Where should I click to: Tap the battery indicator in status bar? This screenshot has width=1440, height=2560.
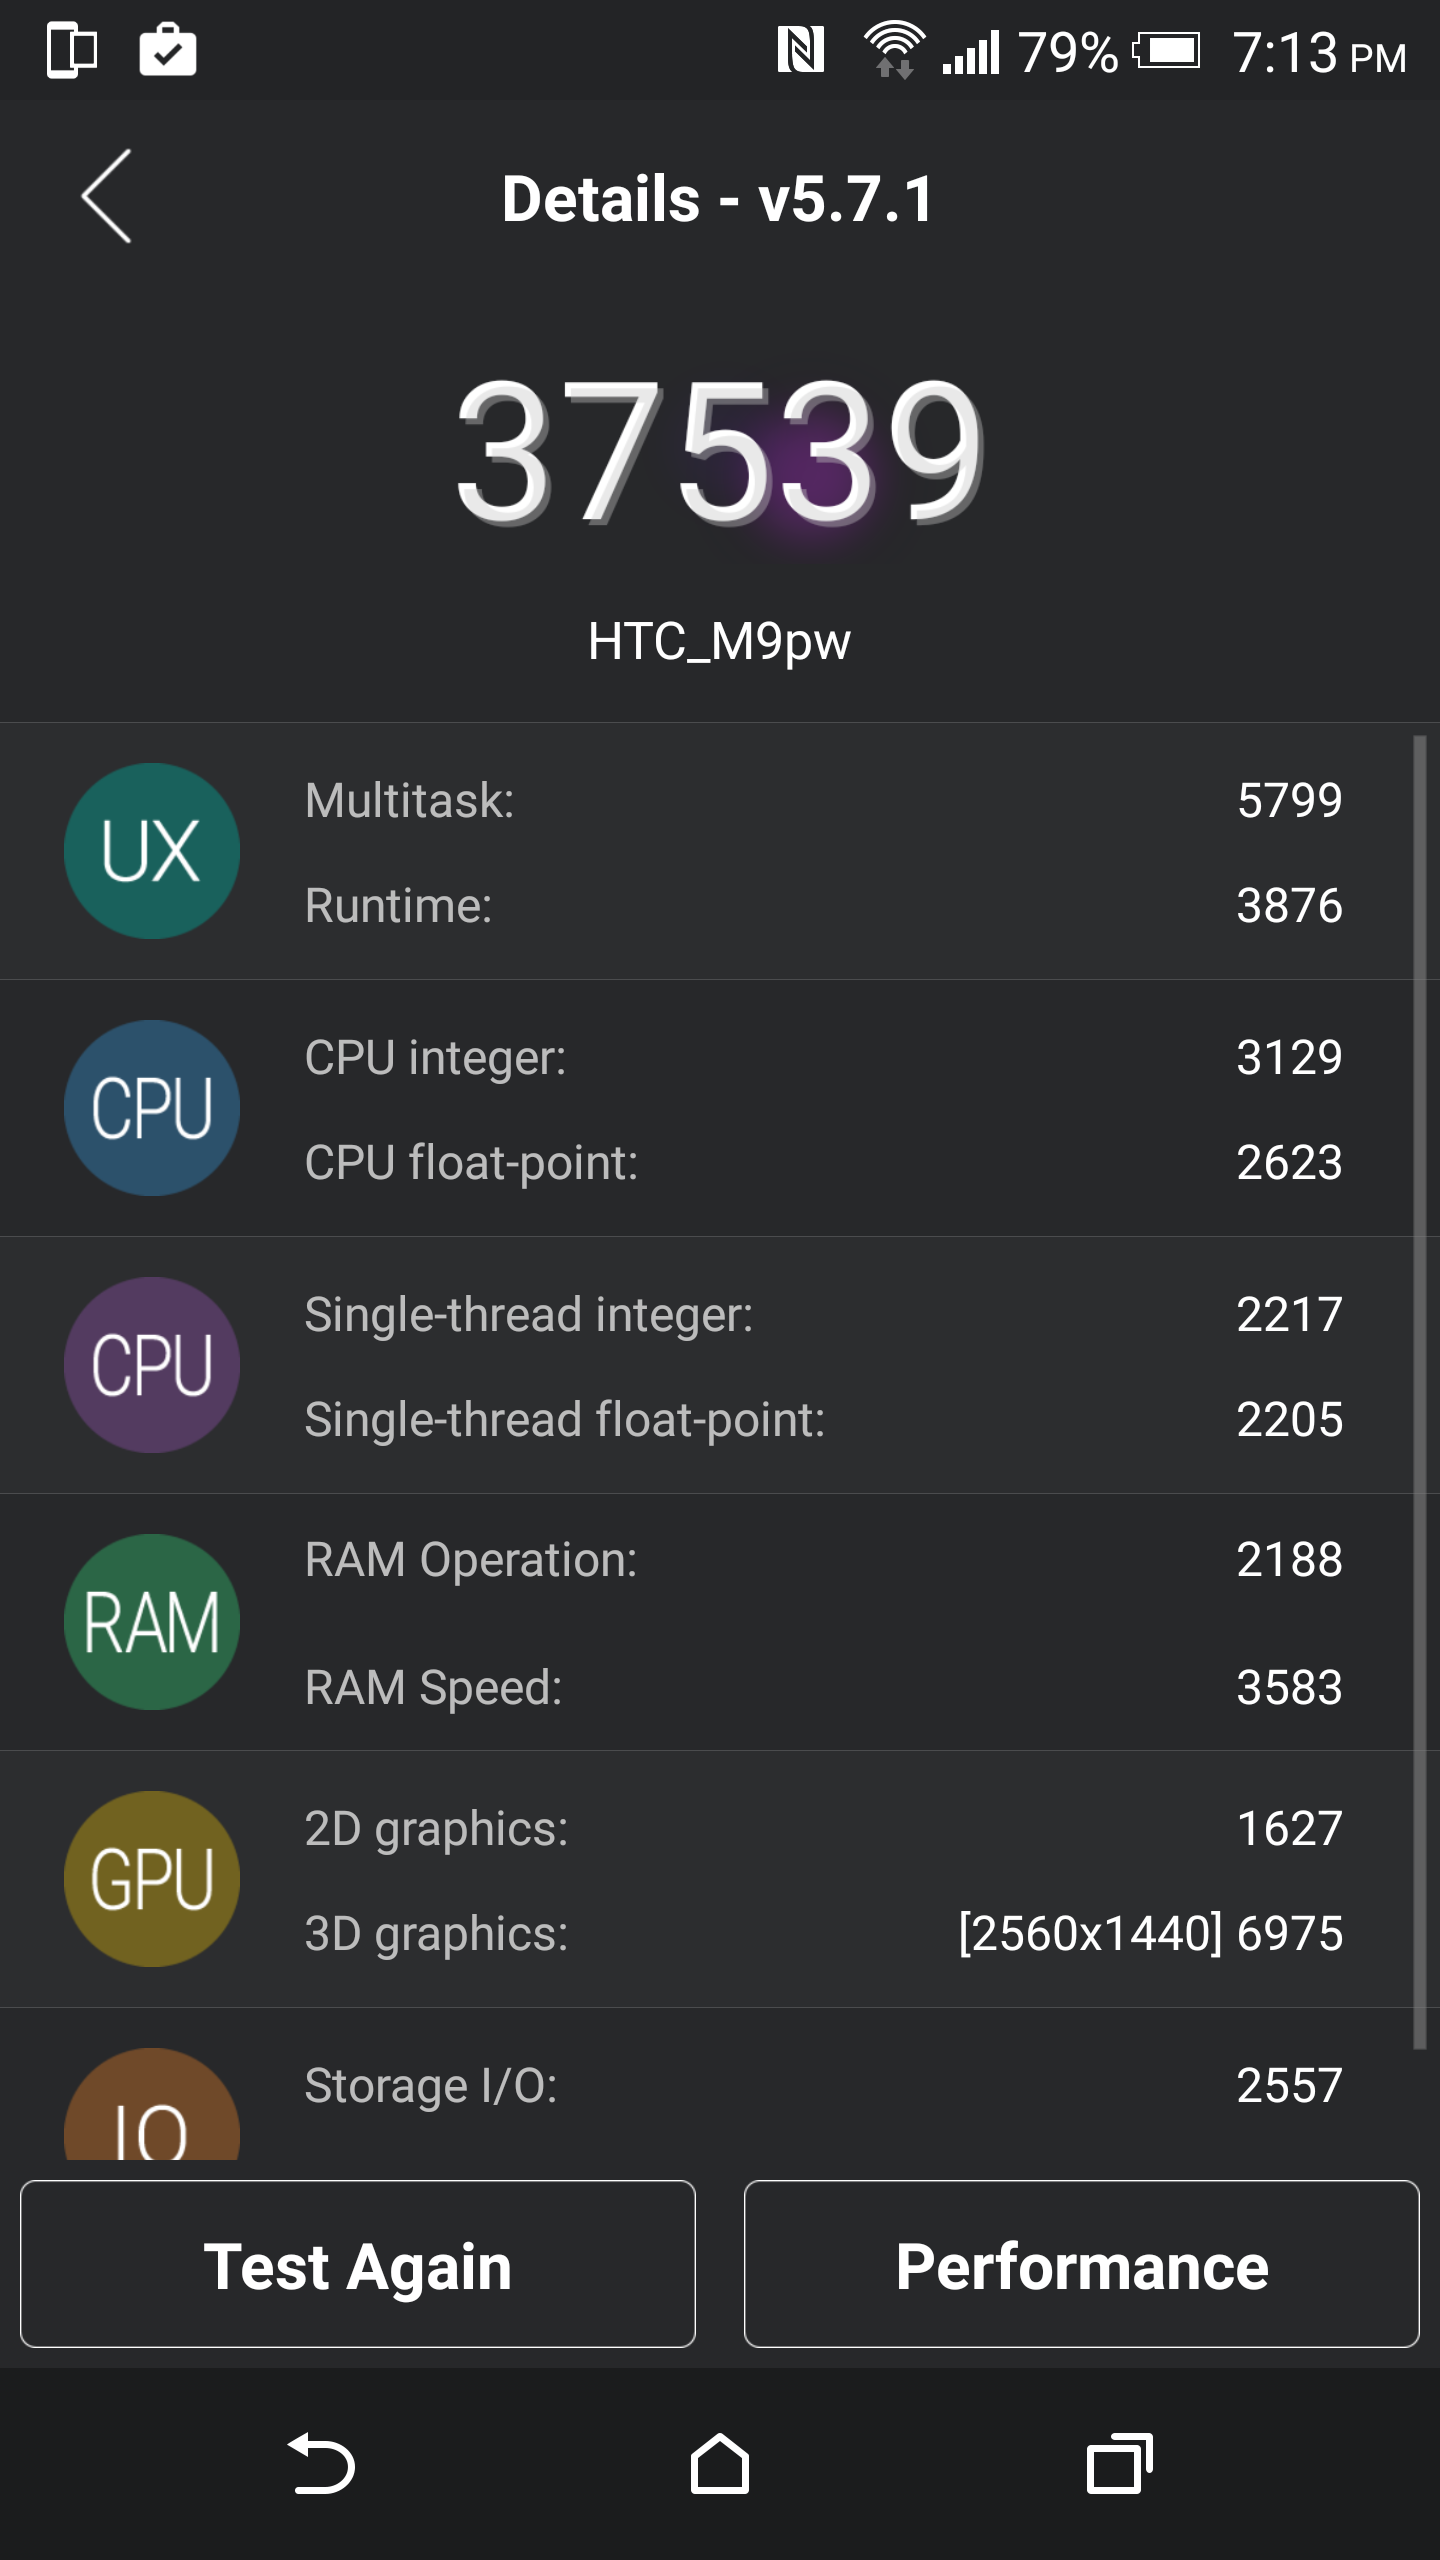(x=1167, y=50)
